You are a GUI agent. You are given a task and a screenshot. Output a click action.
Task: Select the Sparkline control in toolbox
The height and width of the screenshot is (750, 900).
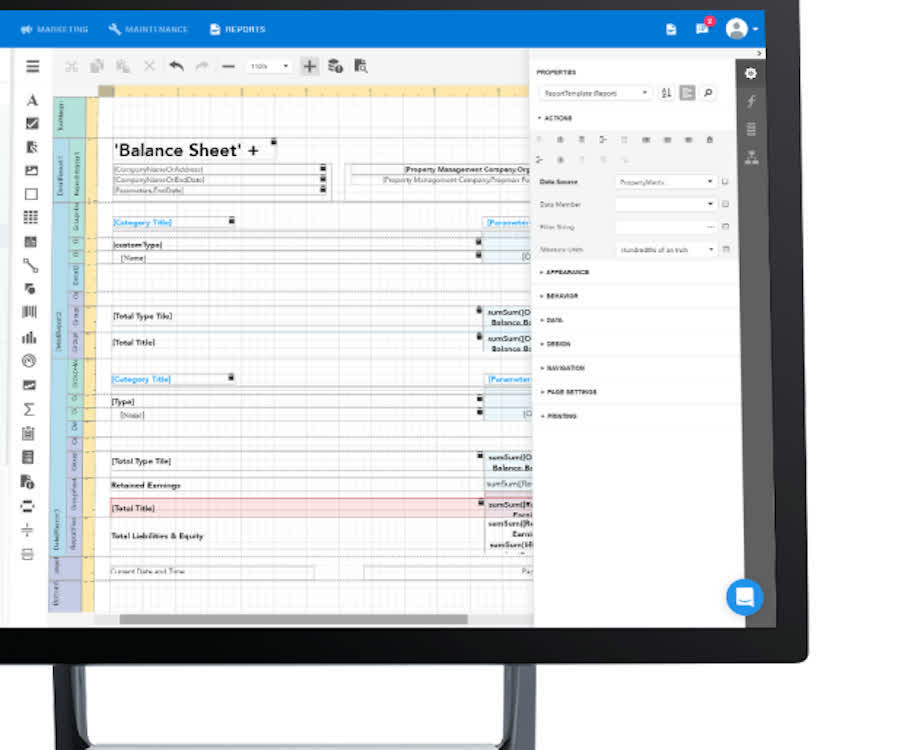29,385
